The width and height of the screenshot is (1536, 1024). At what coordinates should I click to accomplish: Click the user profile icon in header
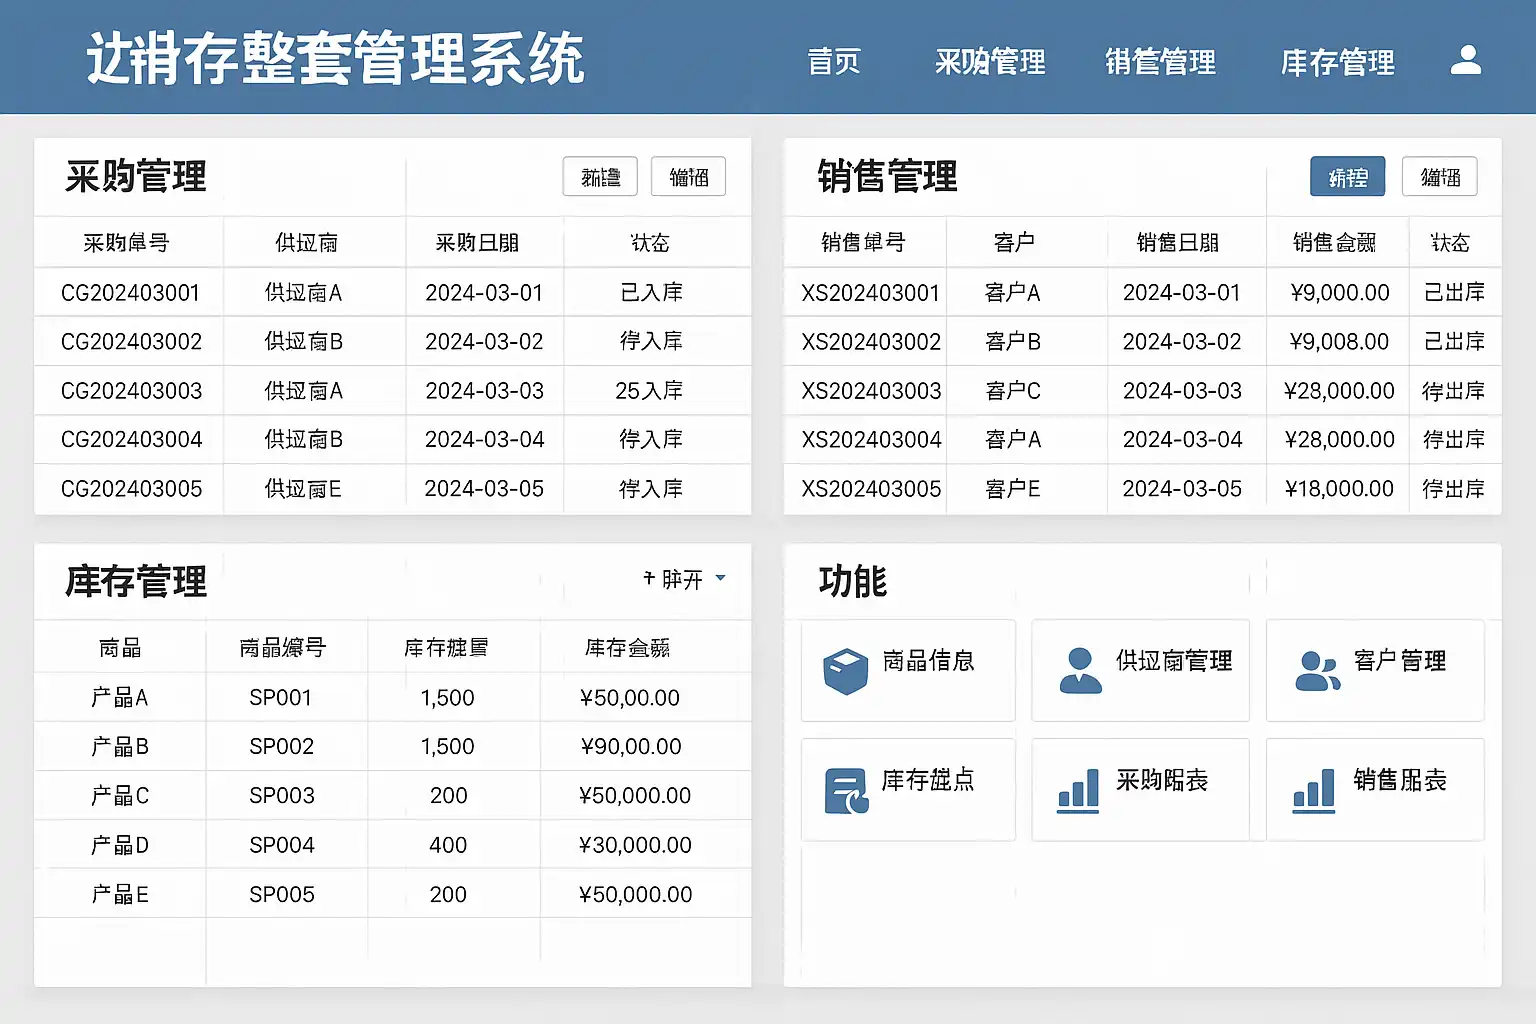[1466, 60]
